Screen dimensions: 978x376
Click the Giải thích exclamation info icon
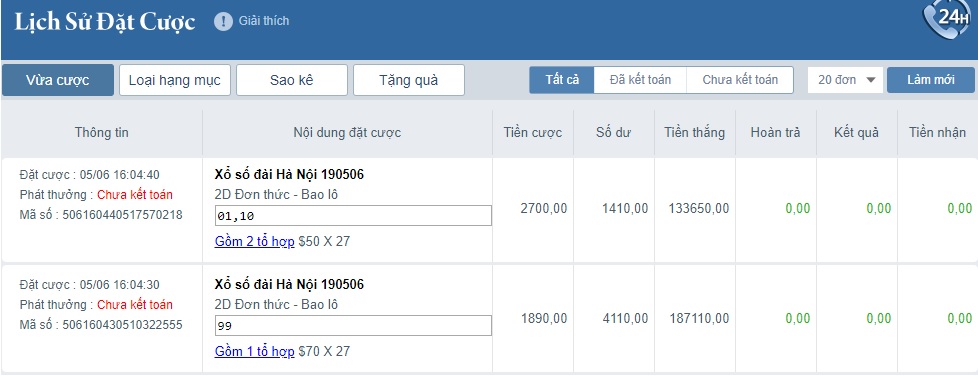tap(223, 21)
